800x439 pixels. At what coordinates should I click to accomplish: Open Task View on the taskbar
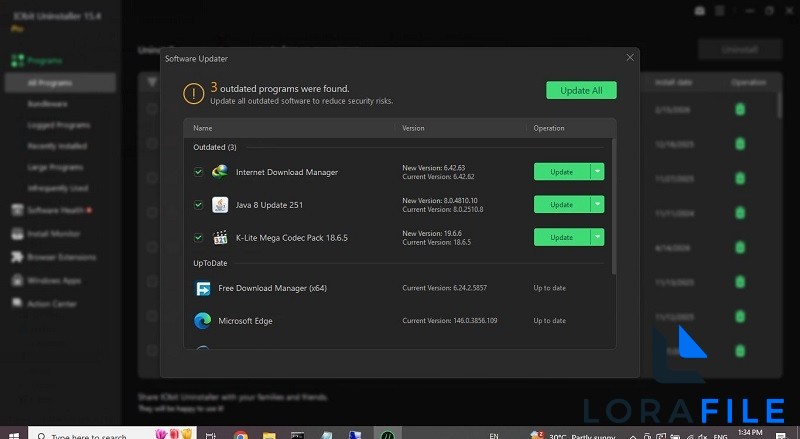[210, 435]
